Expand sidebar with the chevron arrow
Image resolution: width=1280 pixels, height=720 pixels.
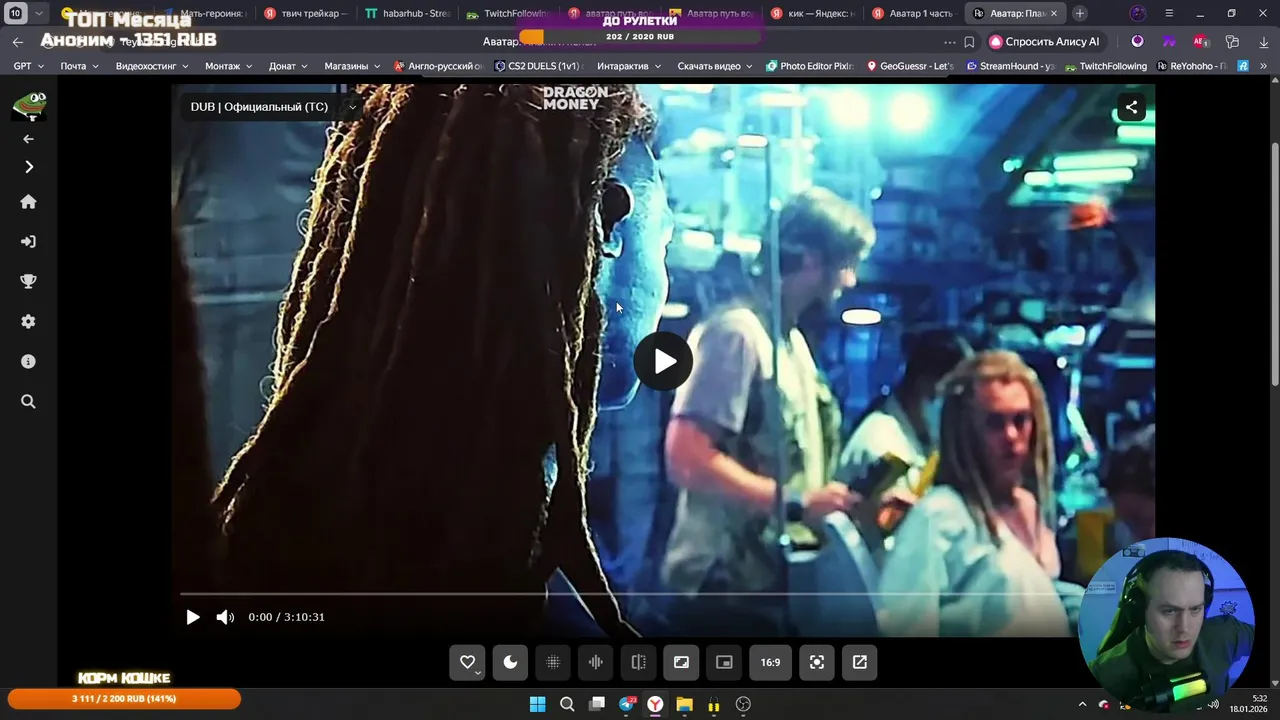click(x=28, y=167)
